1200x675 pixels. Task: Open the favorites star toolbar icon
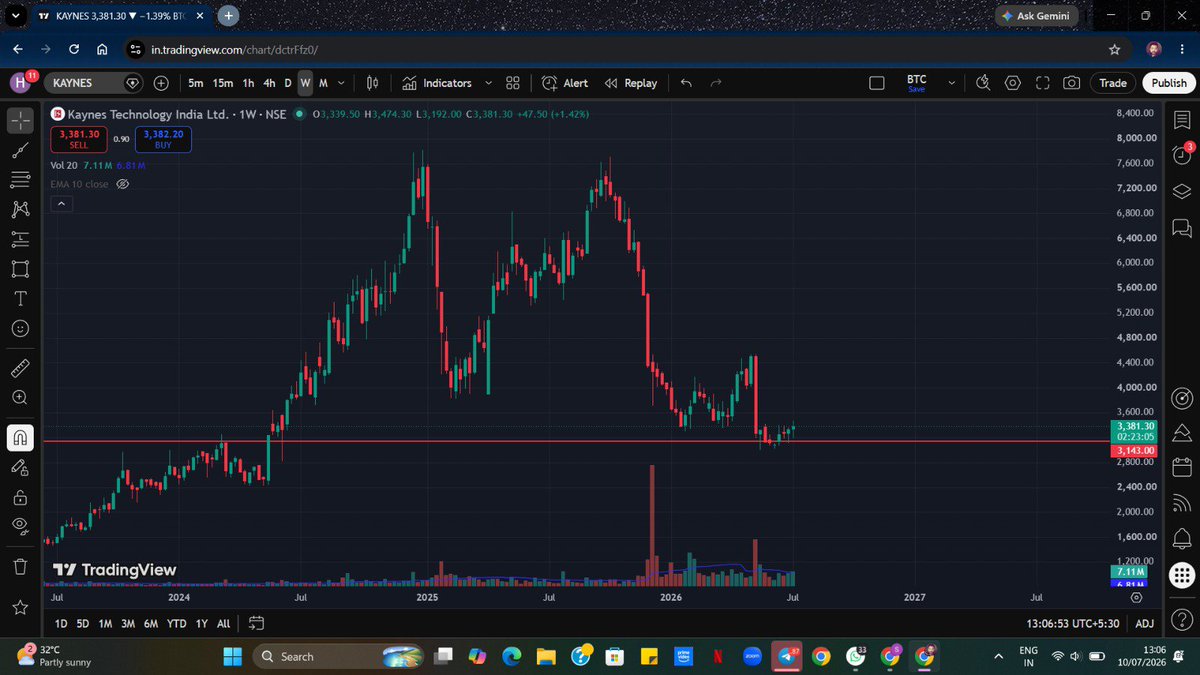[20, 607]
